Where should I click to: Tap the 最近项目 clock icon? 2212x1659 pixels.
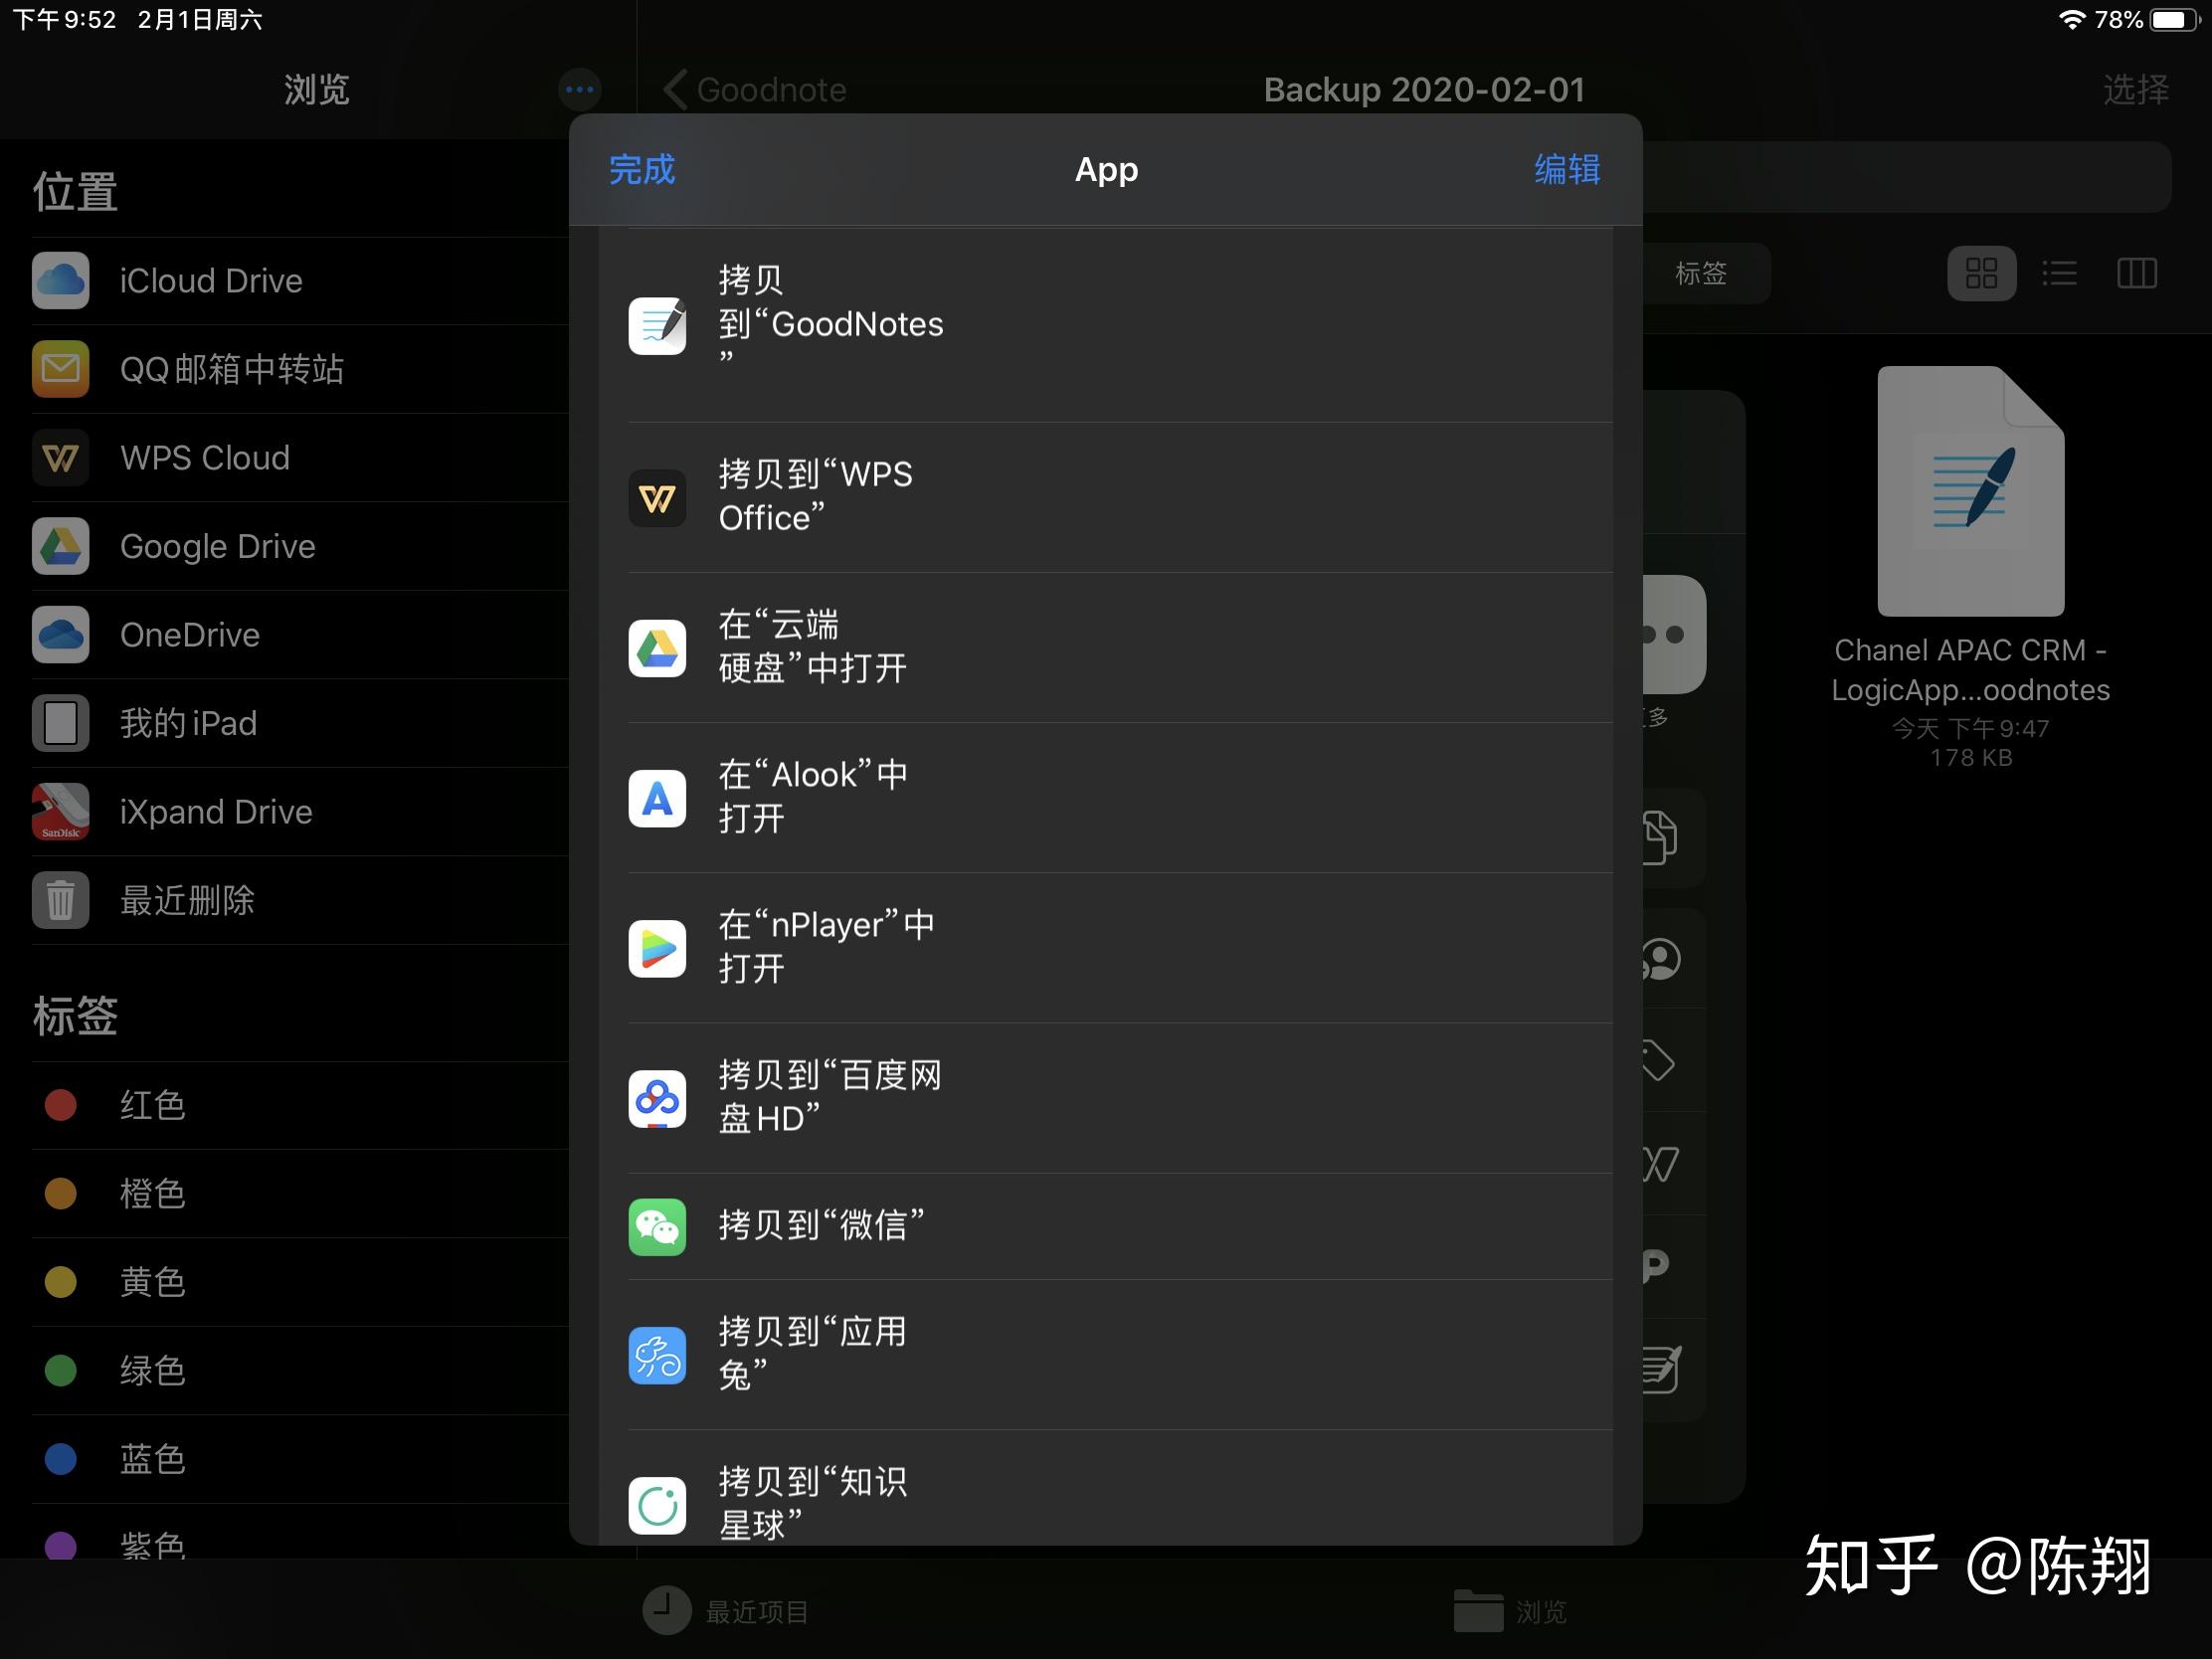666,1610
